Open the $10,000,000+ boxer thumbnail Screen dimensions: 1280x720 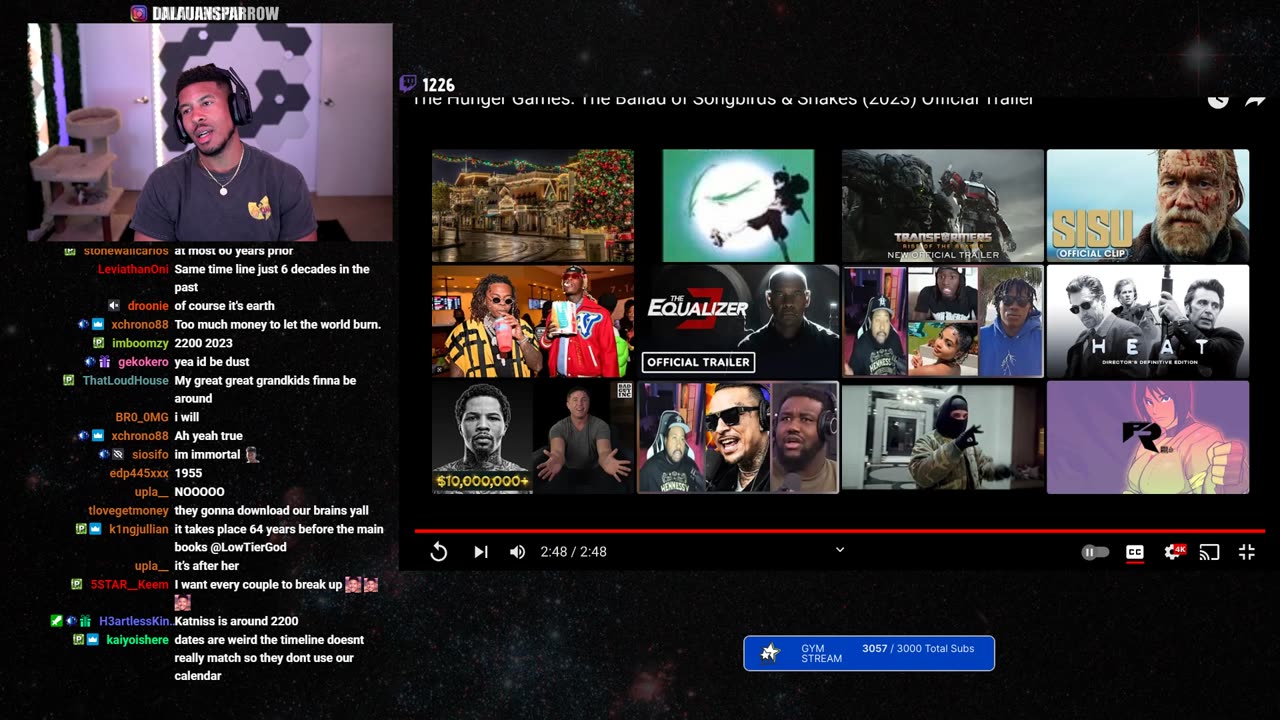533,437
